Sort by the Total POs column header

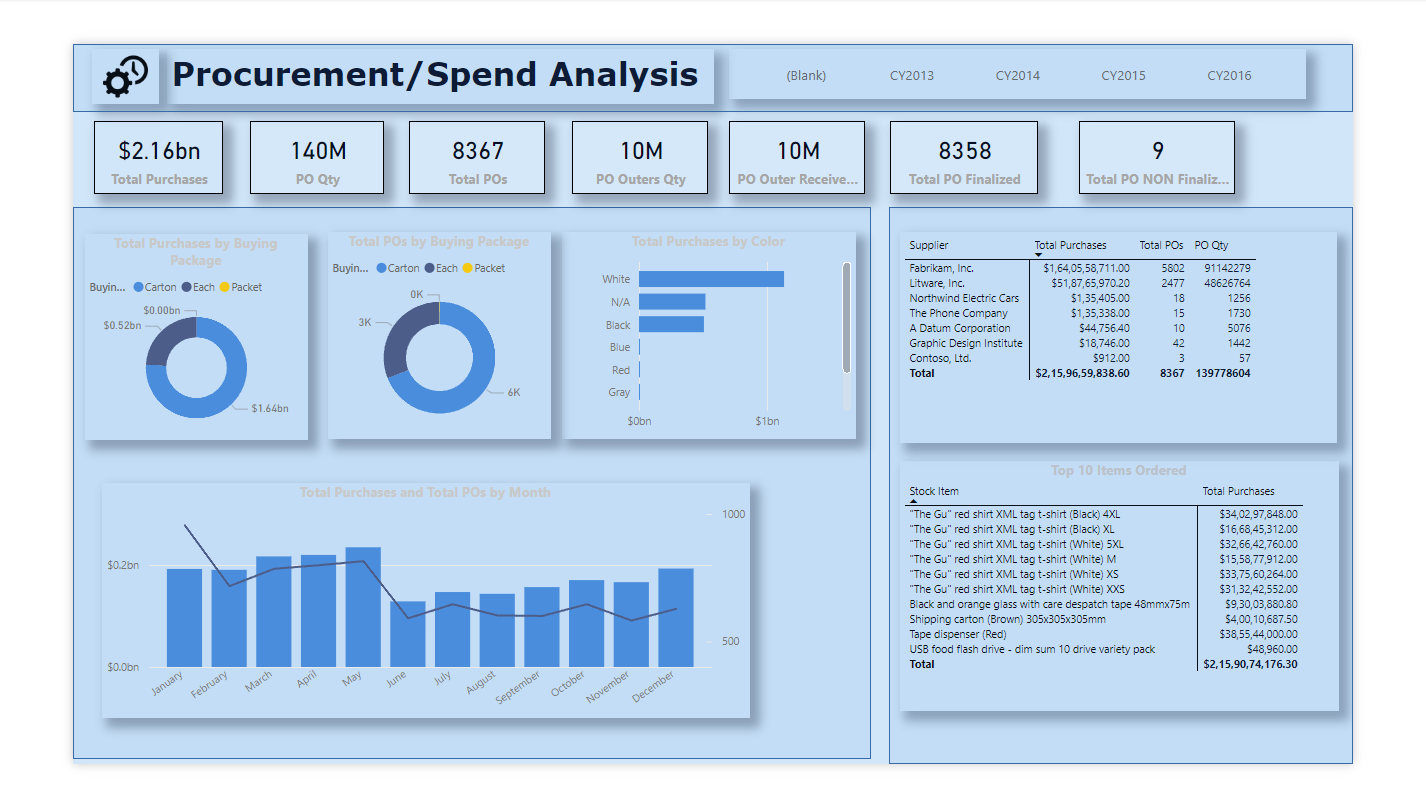(x=1161, y=245)
